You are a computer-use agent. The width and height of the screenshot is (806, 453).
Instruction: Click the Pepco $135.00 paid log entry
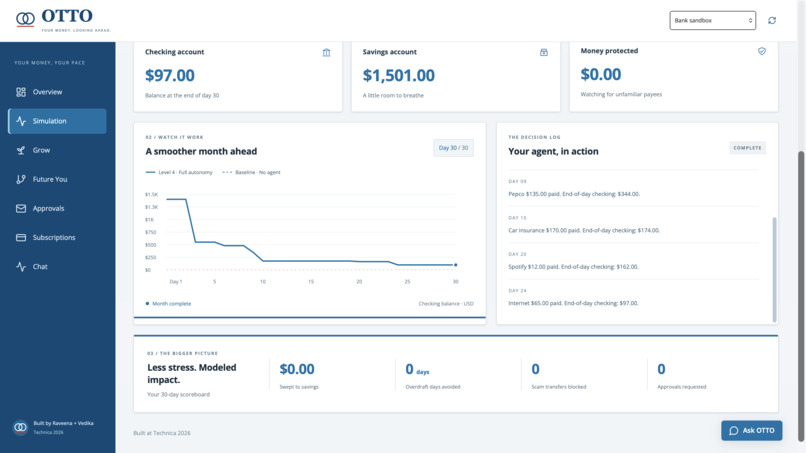click(x=574, y=194)
